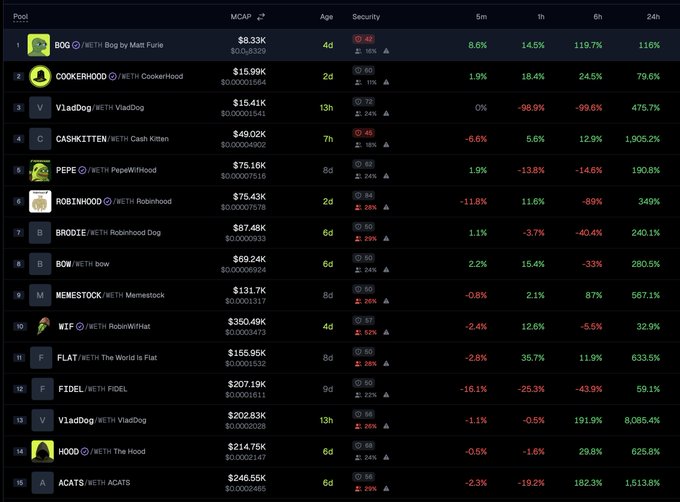Image resolution: width=680 pixels, height=502 pixels.
Task: Click the -89% 6h change for ROBINHOOD
Action: pos(592,202)
